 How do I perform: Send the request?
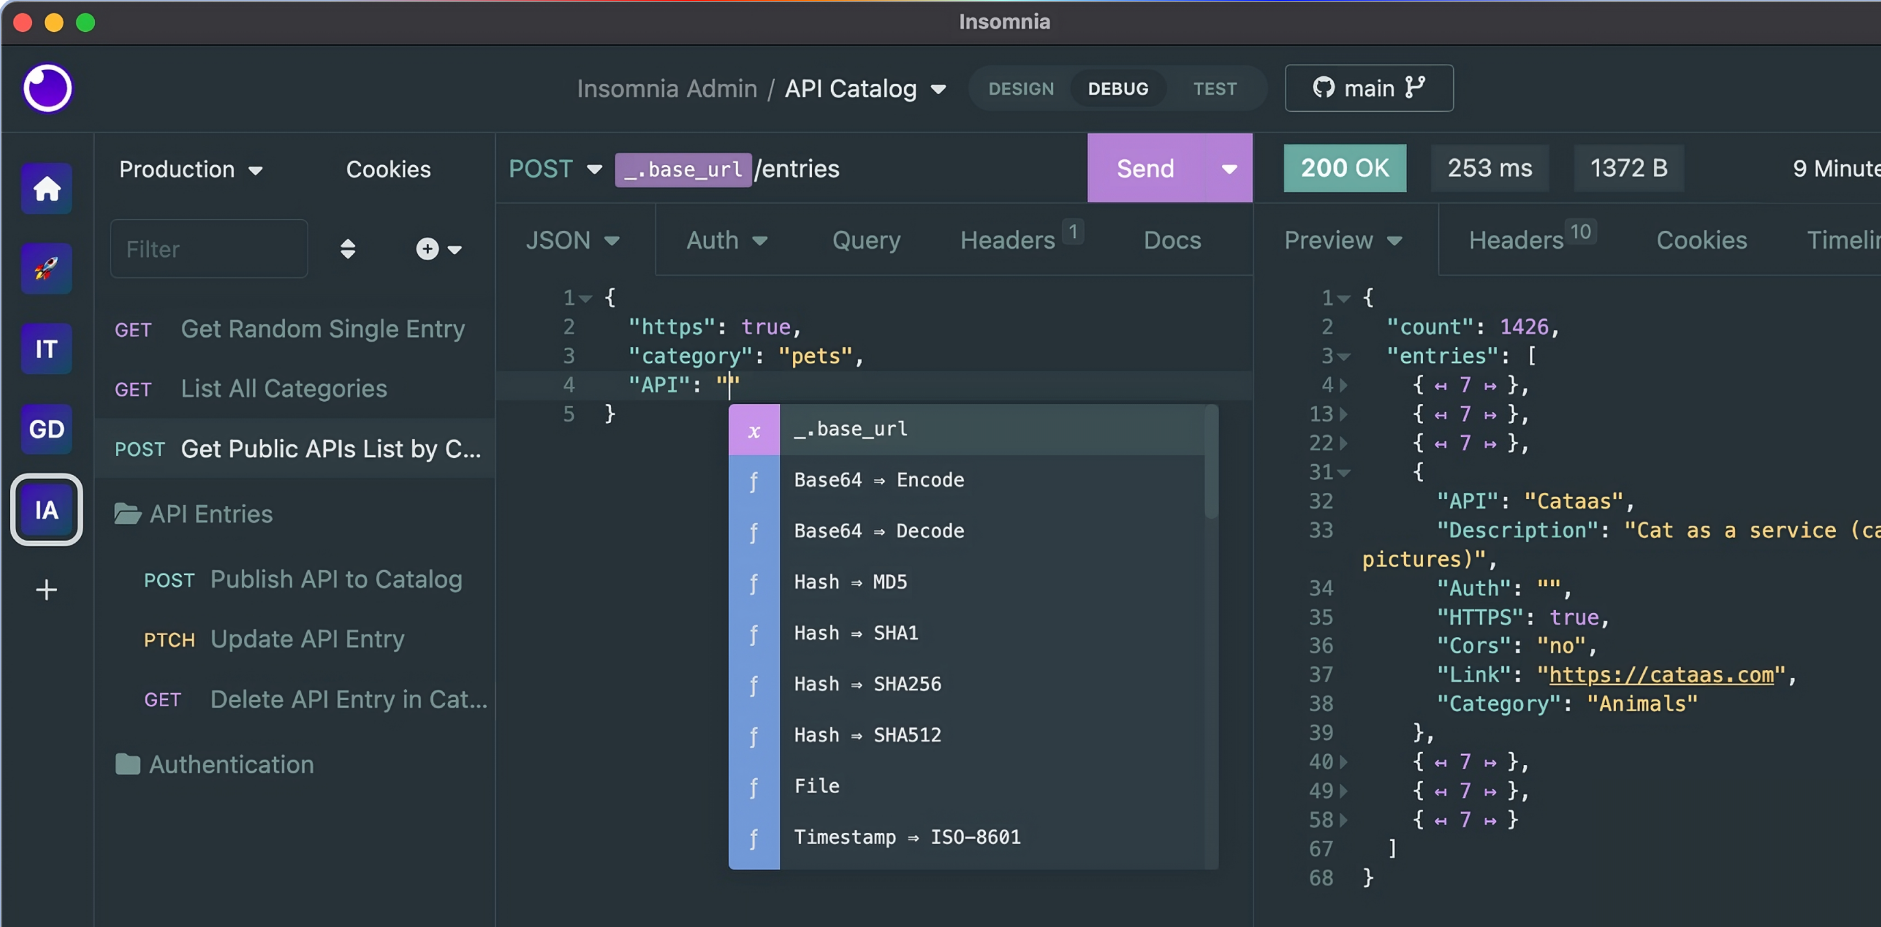pos(1146,168)
